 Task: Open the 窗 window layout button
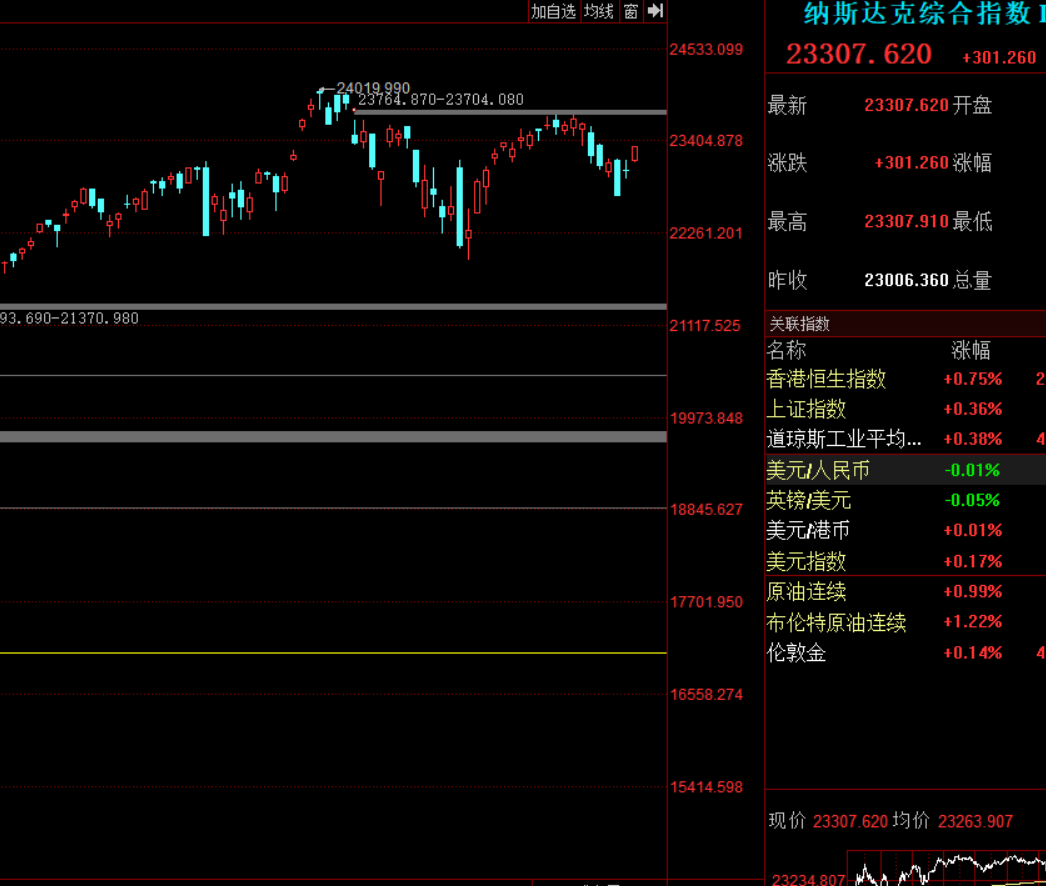(630, 11)
